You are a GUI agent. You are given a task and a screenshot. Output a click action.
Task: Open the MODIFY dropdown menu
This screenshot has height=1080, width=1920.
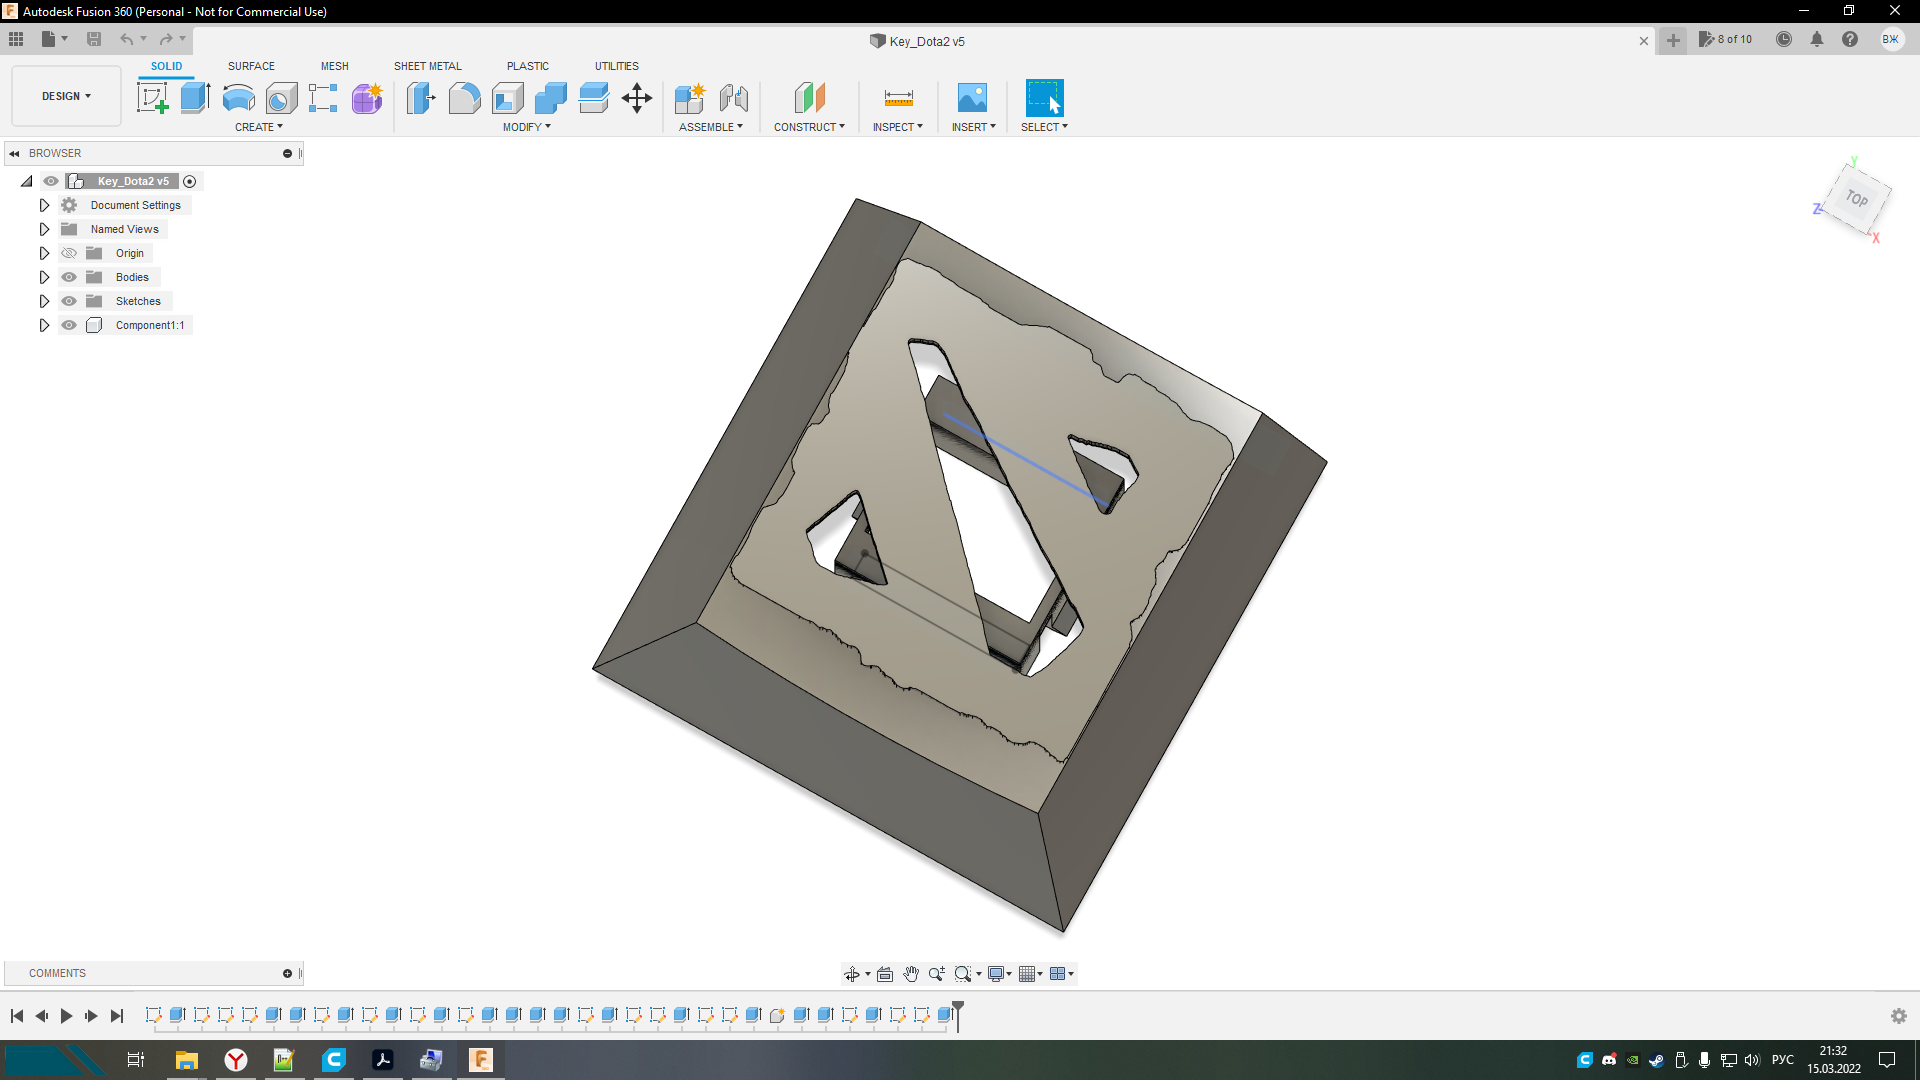527,127
